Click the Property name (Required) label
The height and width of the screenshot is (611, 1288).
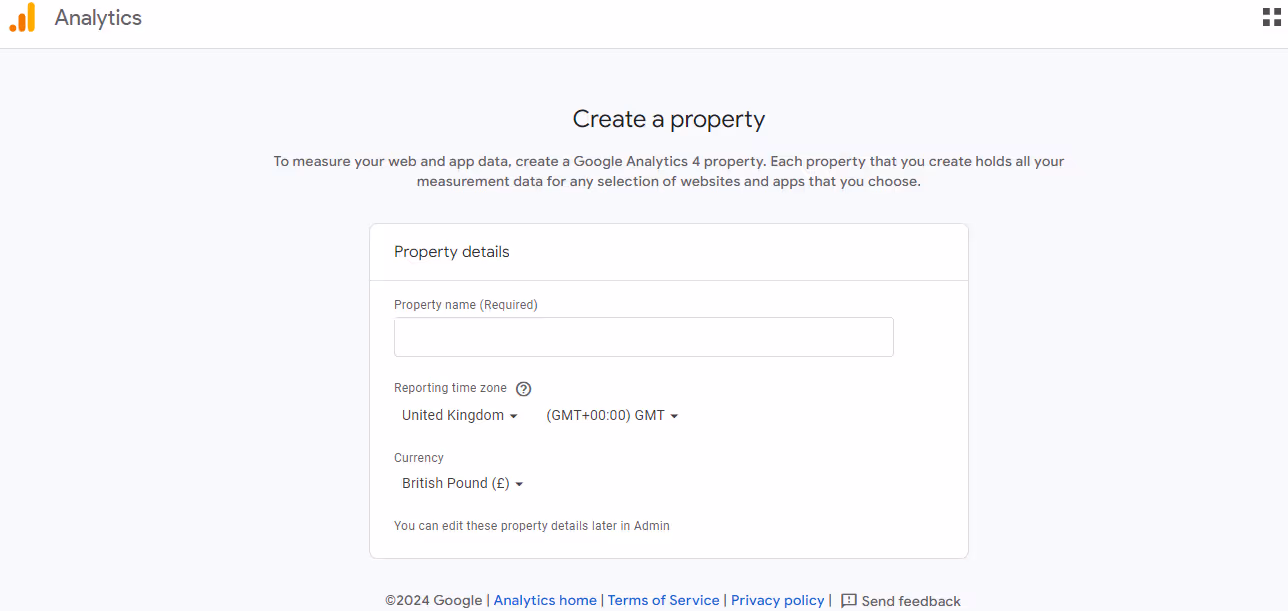pyautogui.click(x=466, y=305)
